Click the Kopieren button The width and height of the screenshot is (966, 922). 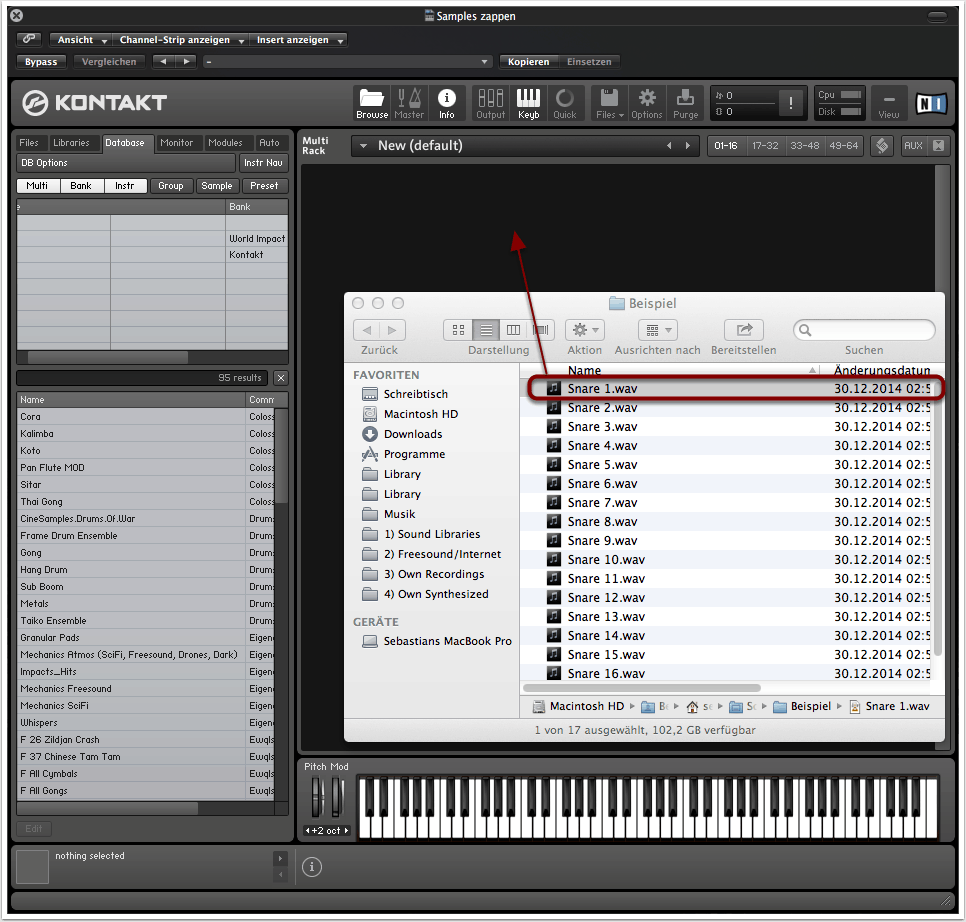tap(528, 62)
